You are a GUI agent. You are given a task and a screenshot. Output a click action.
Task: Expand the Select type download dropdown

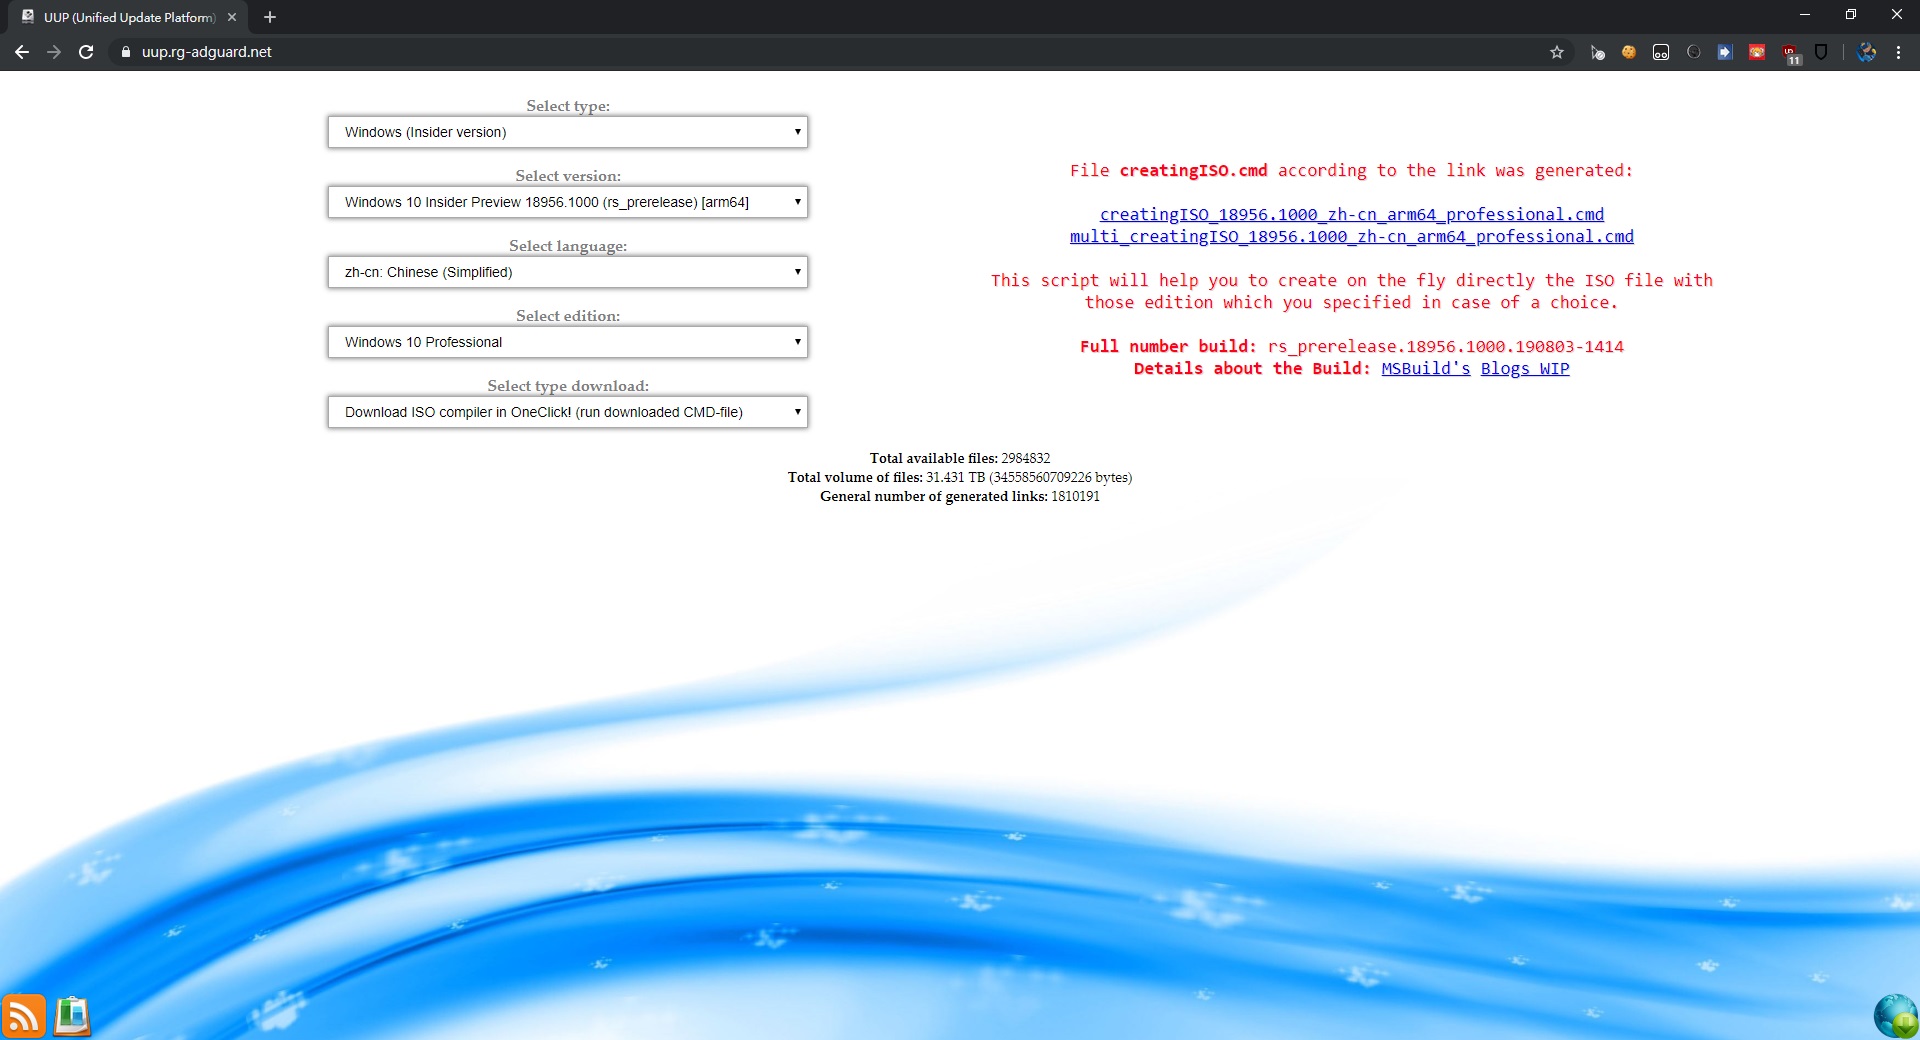click(x=568, y=412)
